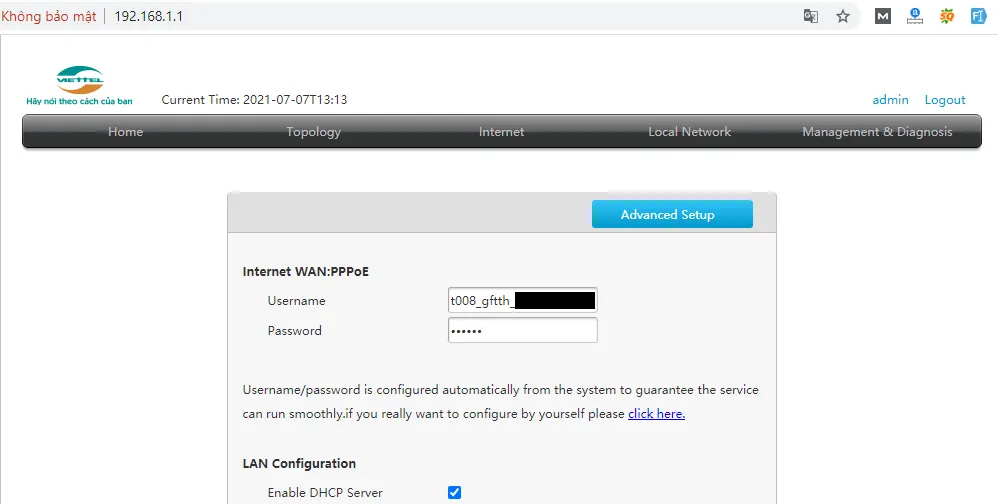Screen dimensions: 998x504
Task: Click the Logout link
Action: [x=945, y=100]
